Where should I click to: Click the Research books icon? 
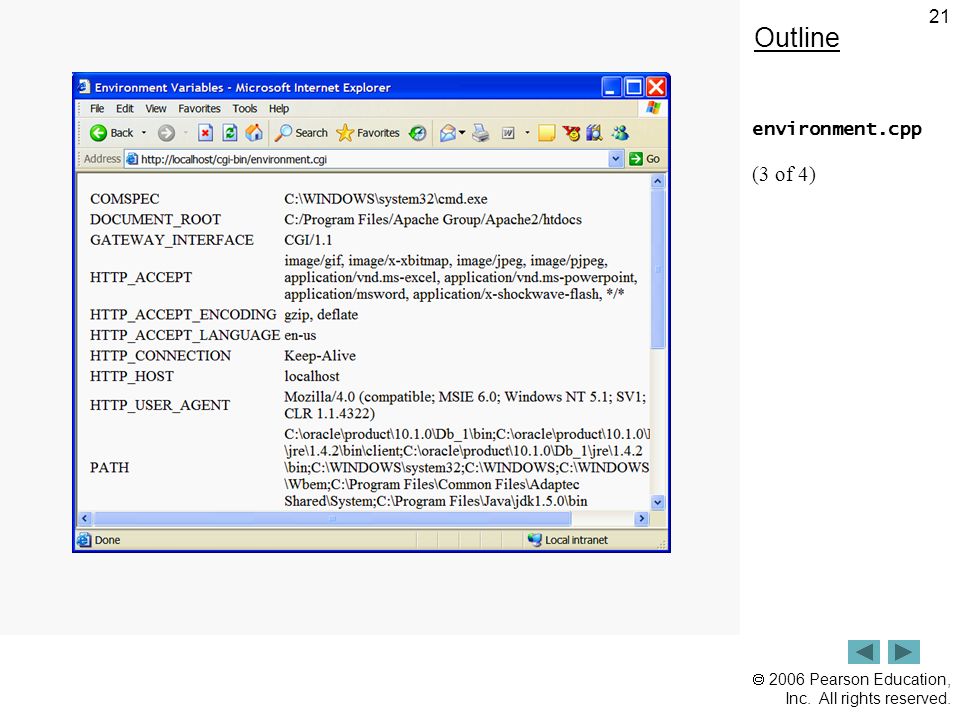594,133
